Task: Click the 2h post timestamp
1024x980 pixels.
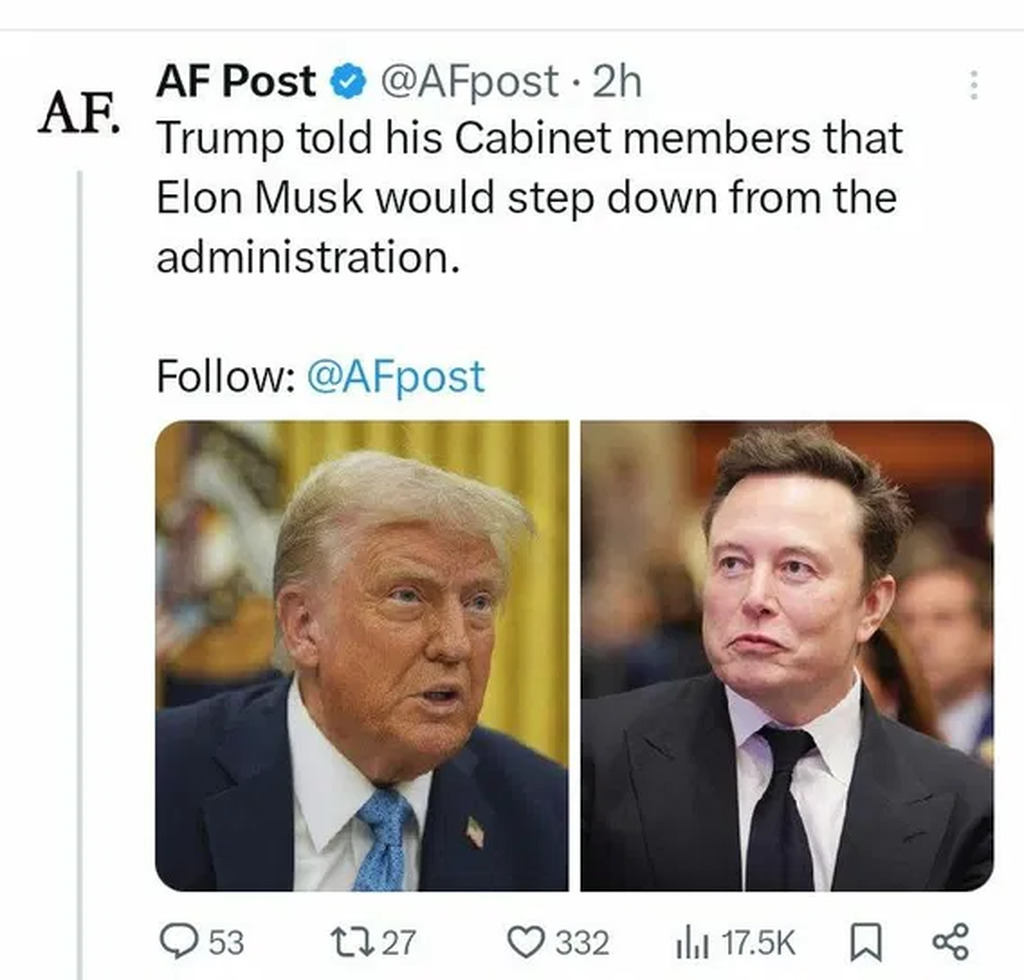Action: [617, 82]
